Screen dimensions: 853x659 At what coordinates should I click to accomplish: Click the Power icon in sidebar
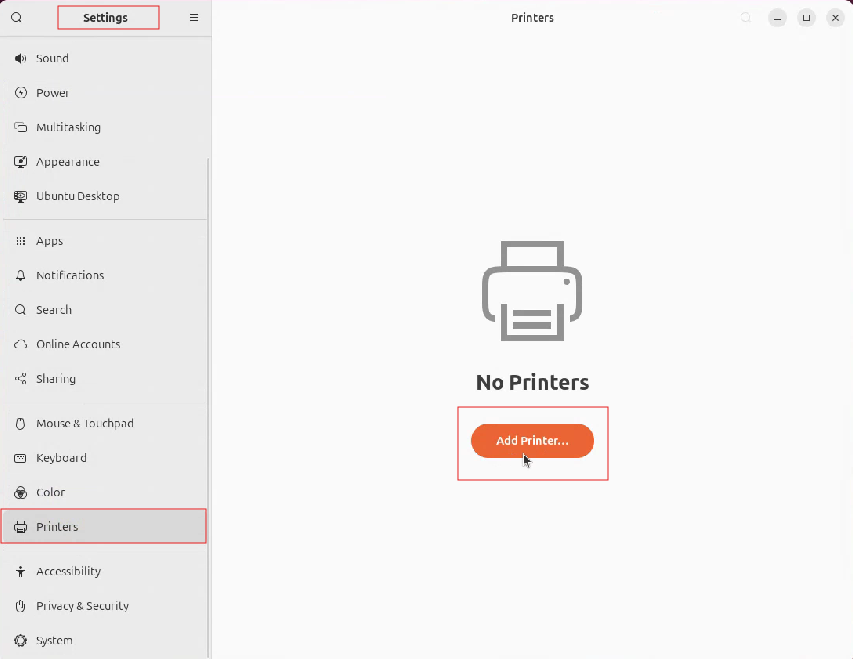(x=20, y=93)
